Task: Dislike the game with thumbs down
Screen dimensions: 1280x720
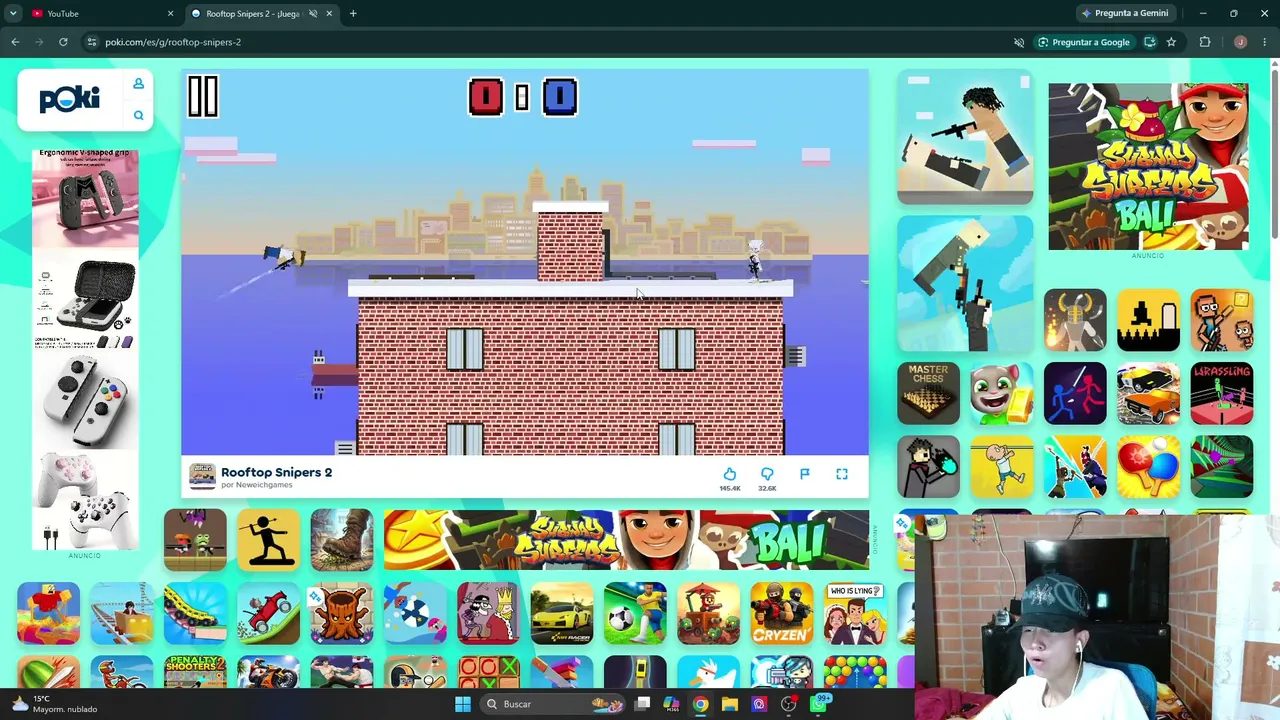Action: click(x=767, y=474)
